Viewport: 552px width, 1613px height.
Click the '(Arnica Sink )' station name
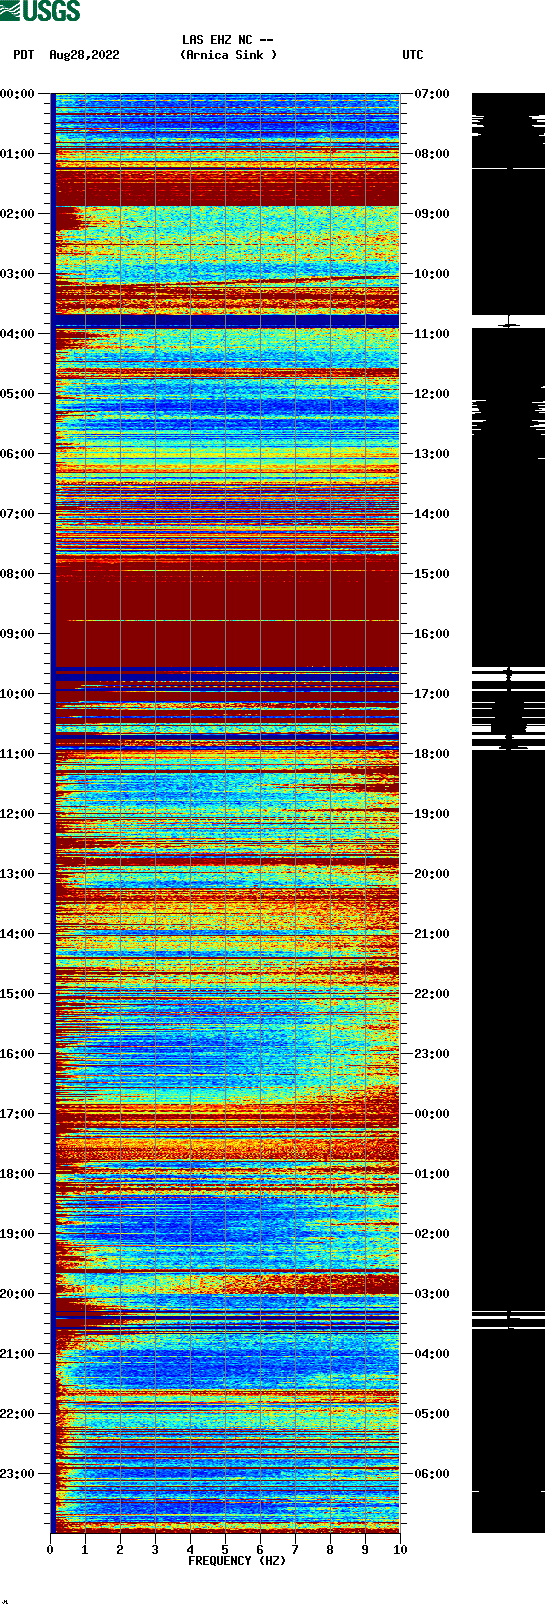tap(228, 55)
